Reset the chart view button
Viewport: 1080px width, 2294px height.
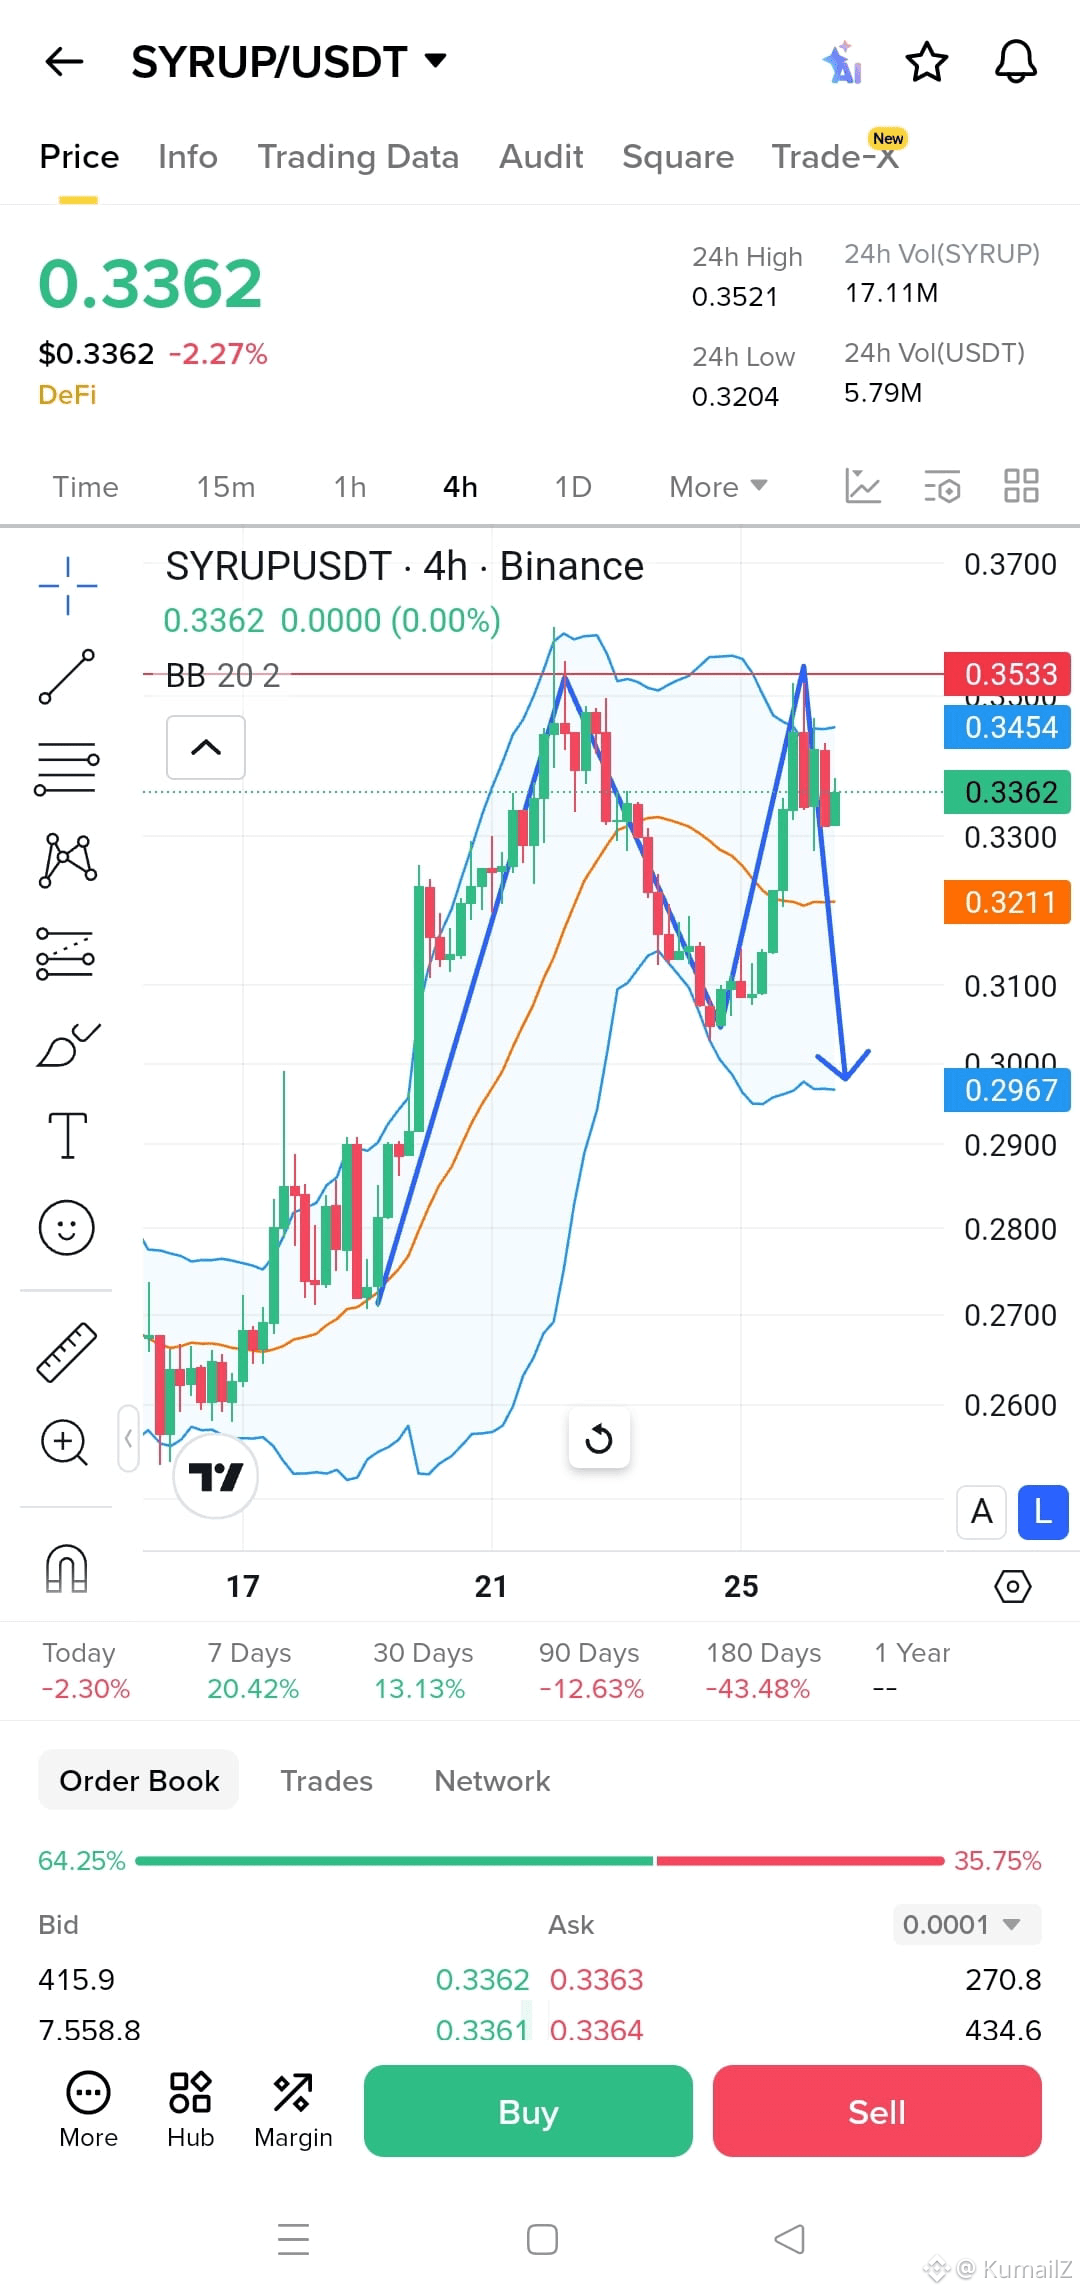(599, 1439)
